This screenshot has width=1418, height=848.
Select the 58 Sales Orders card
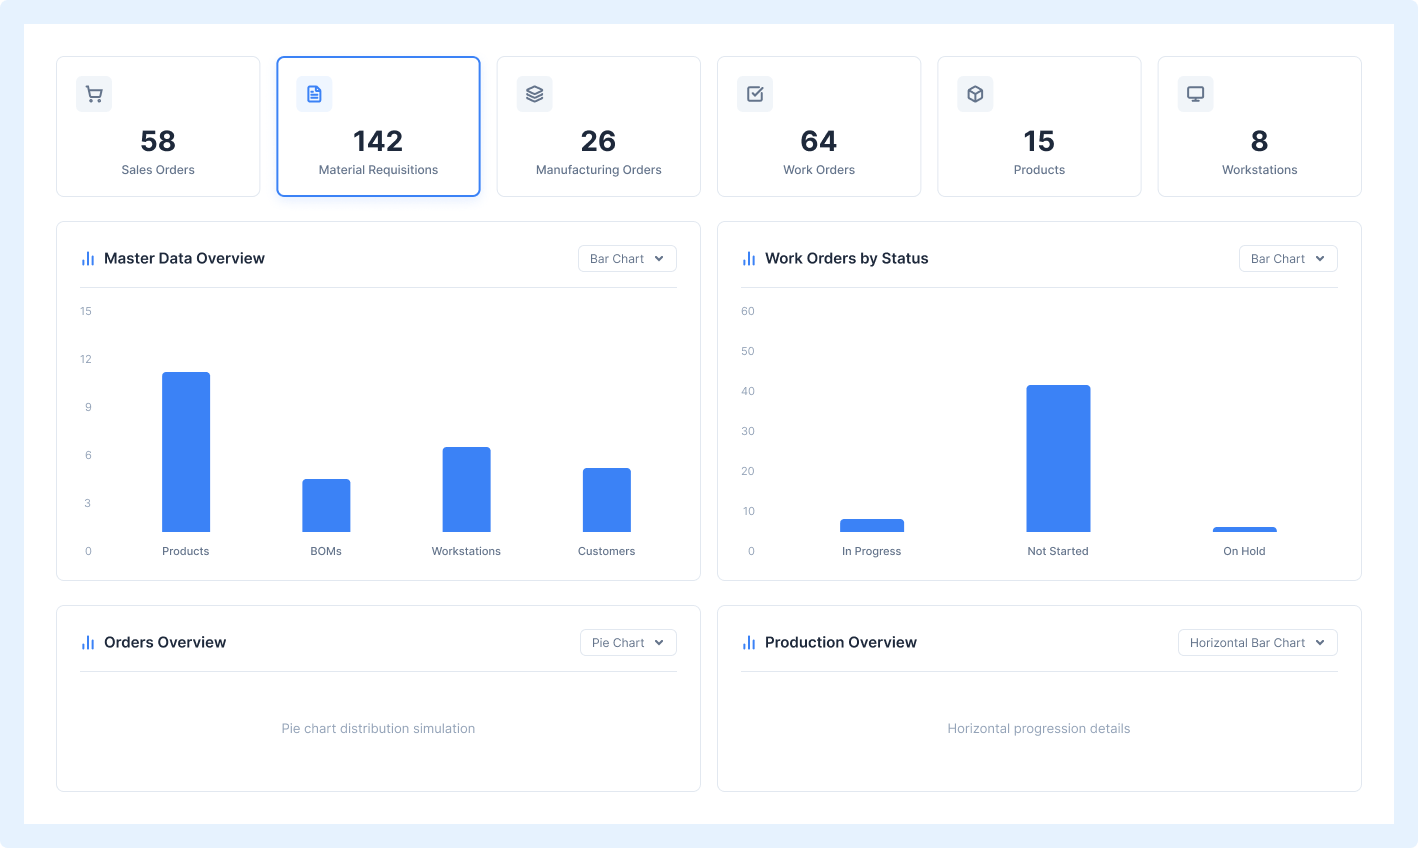[158, 127]
